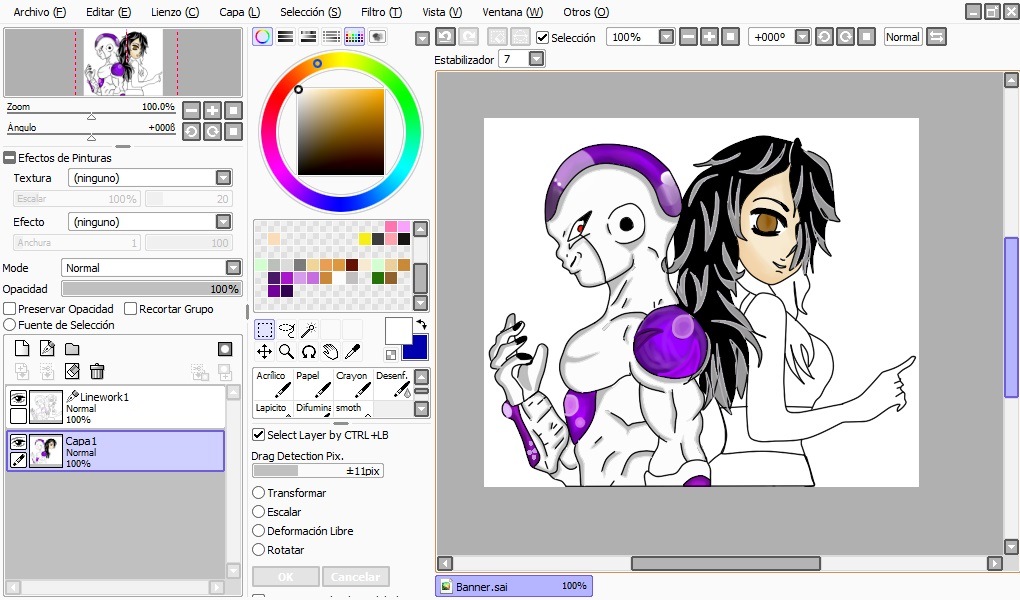Open the Ventana menu

coord(513,12)
